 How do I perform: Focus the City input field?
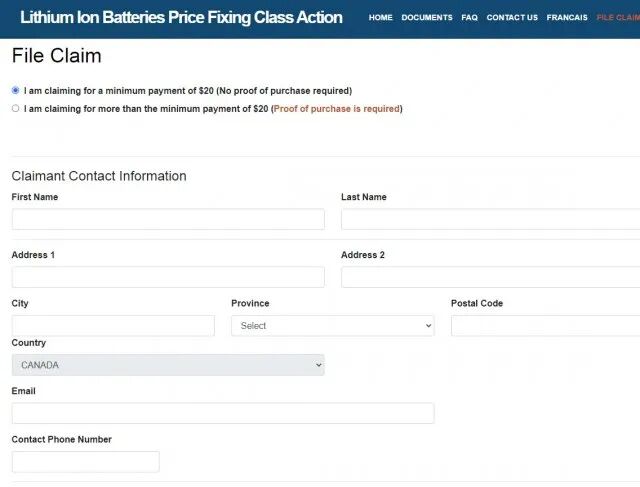pos(113,326)
